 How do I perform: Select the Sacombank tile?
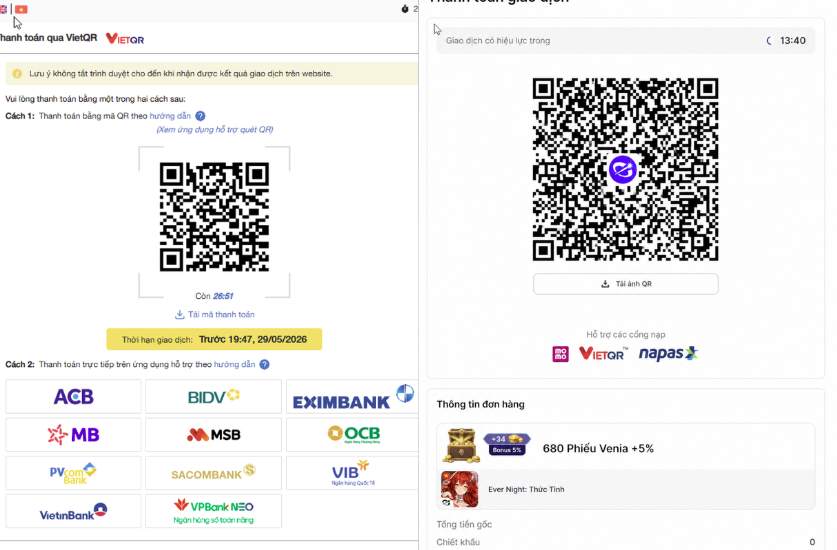coord(214,473)
